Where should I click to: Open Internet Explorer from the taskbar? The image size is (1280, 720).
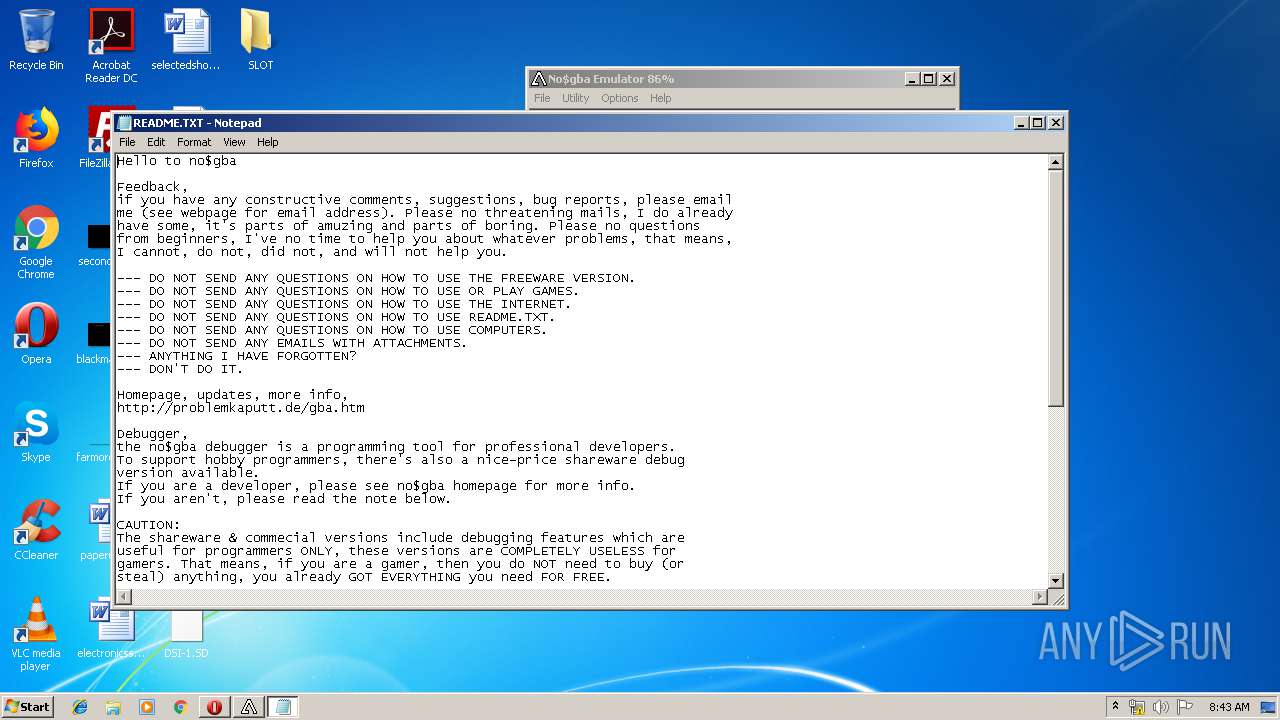(80, 707)
